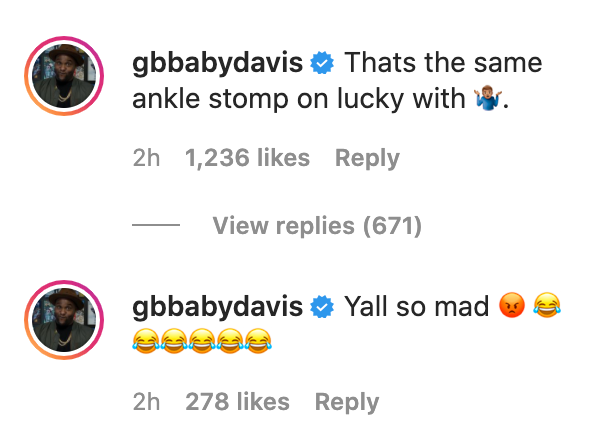This screenshot has width=604, height=448.
Task: Click the line beside View replies
Action: [156, 225]
